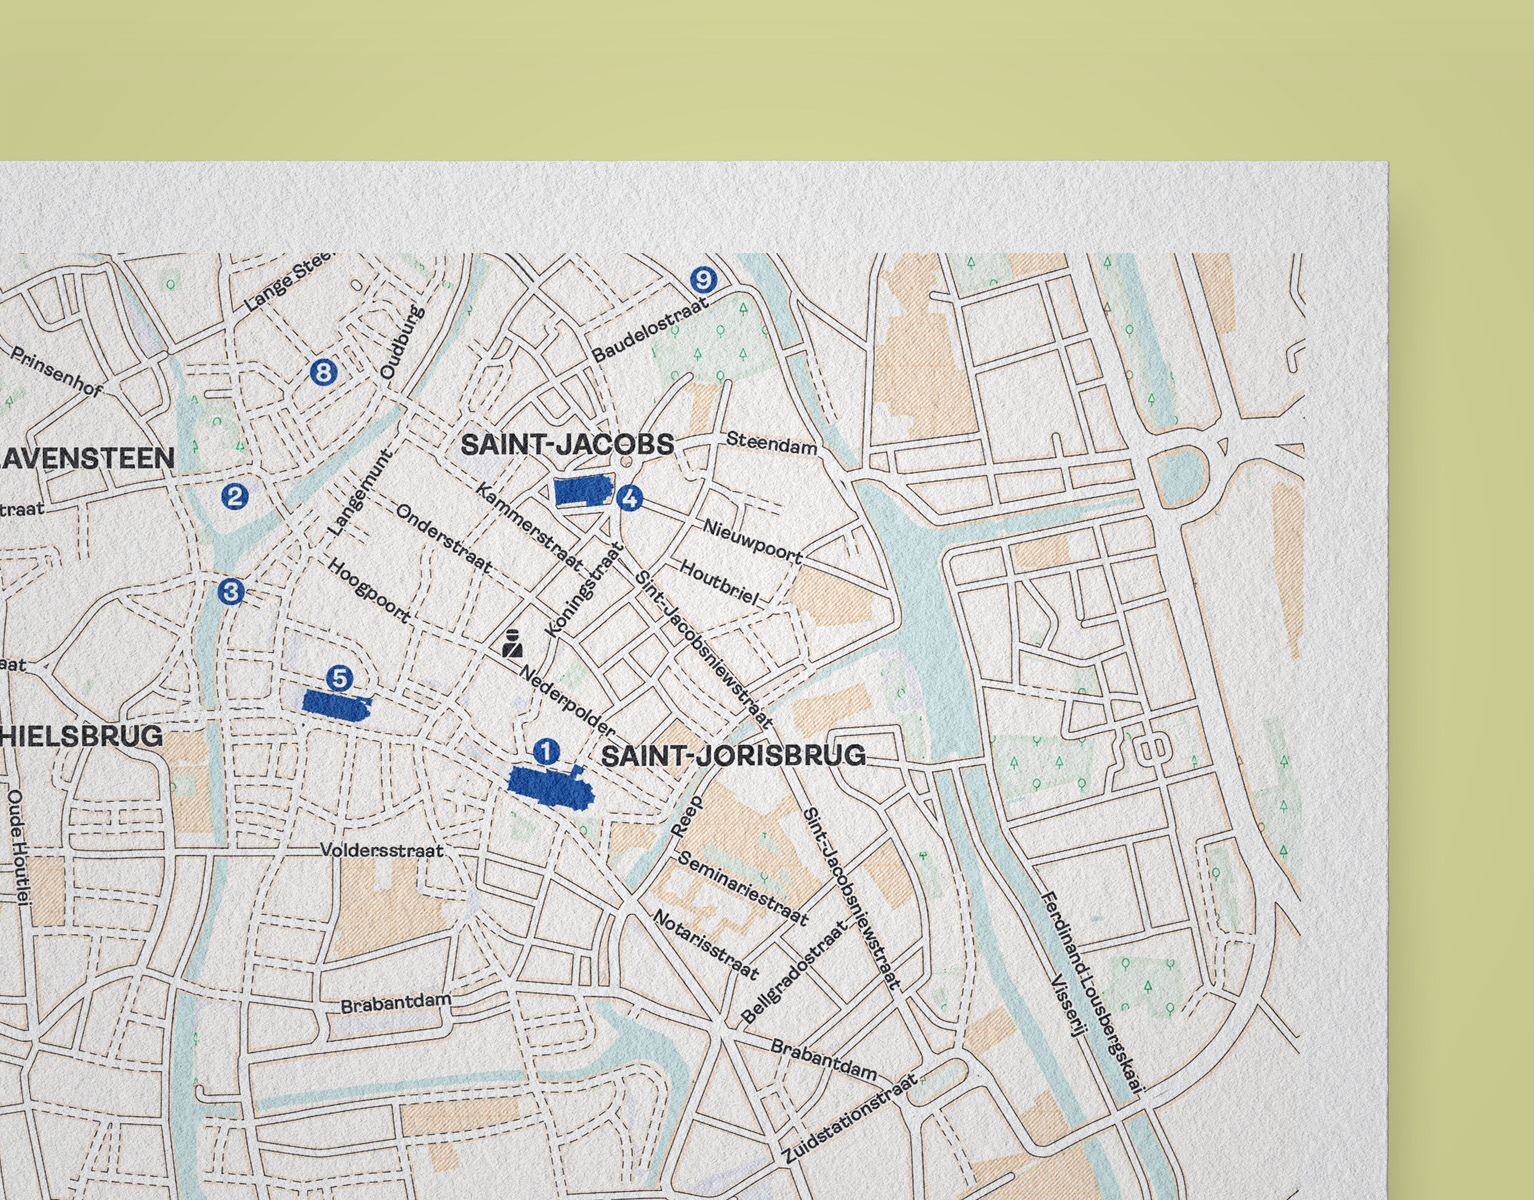Click the black person statue icon

[x=513, y=642]
